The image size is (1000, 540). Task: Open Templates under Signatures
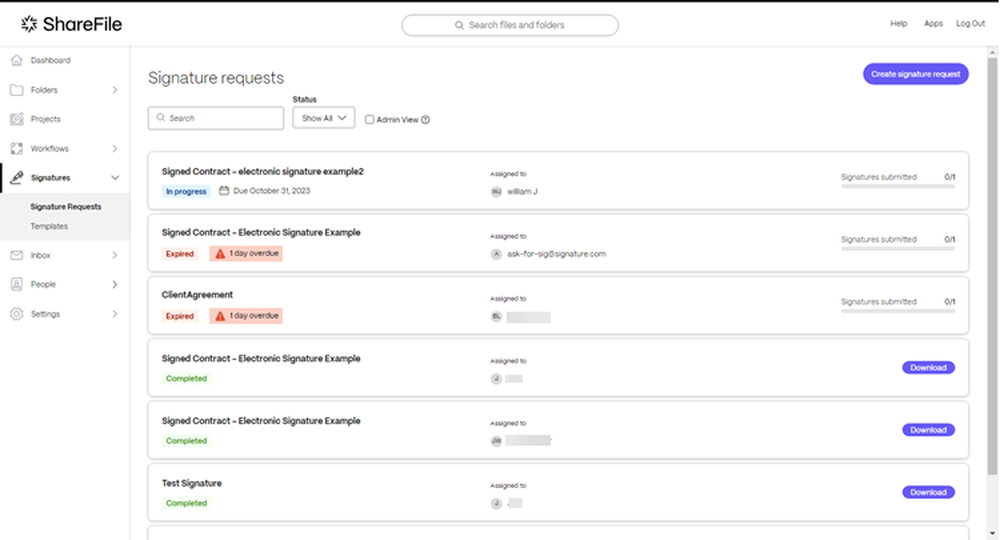pyautogui.click(x=49, y=227)
